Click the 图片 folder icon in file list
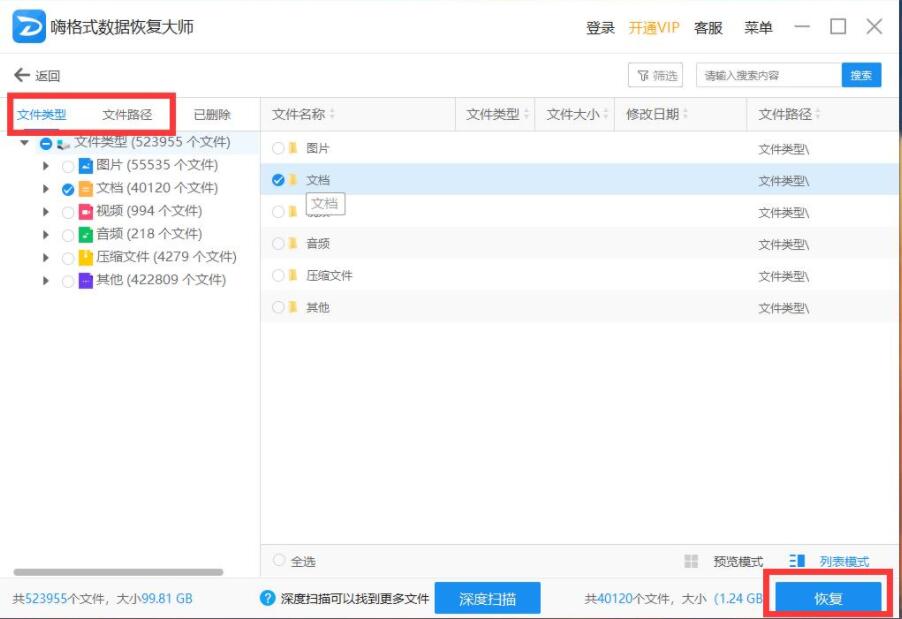This screenshot has width=902, height=619. pos(293,148)
